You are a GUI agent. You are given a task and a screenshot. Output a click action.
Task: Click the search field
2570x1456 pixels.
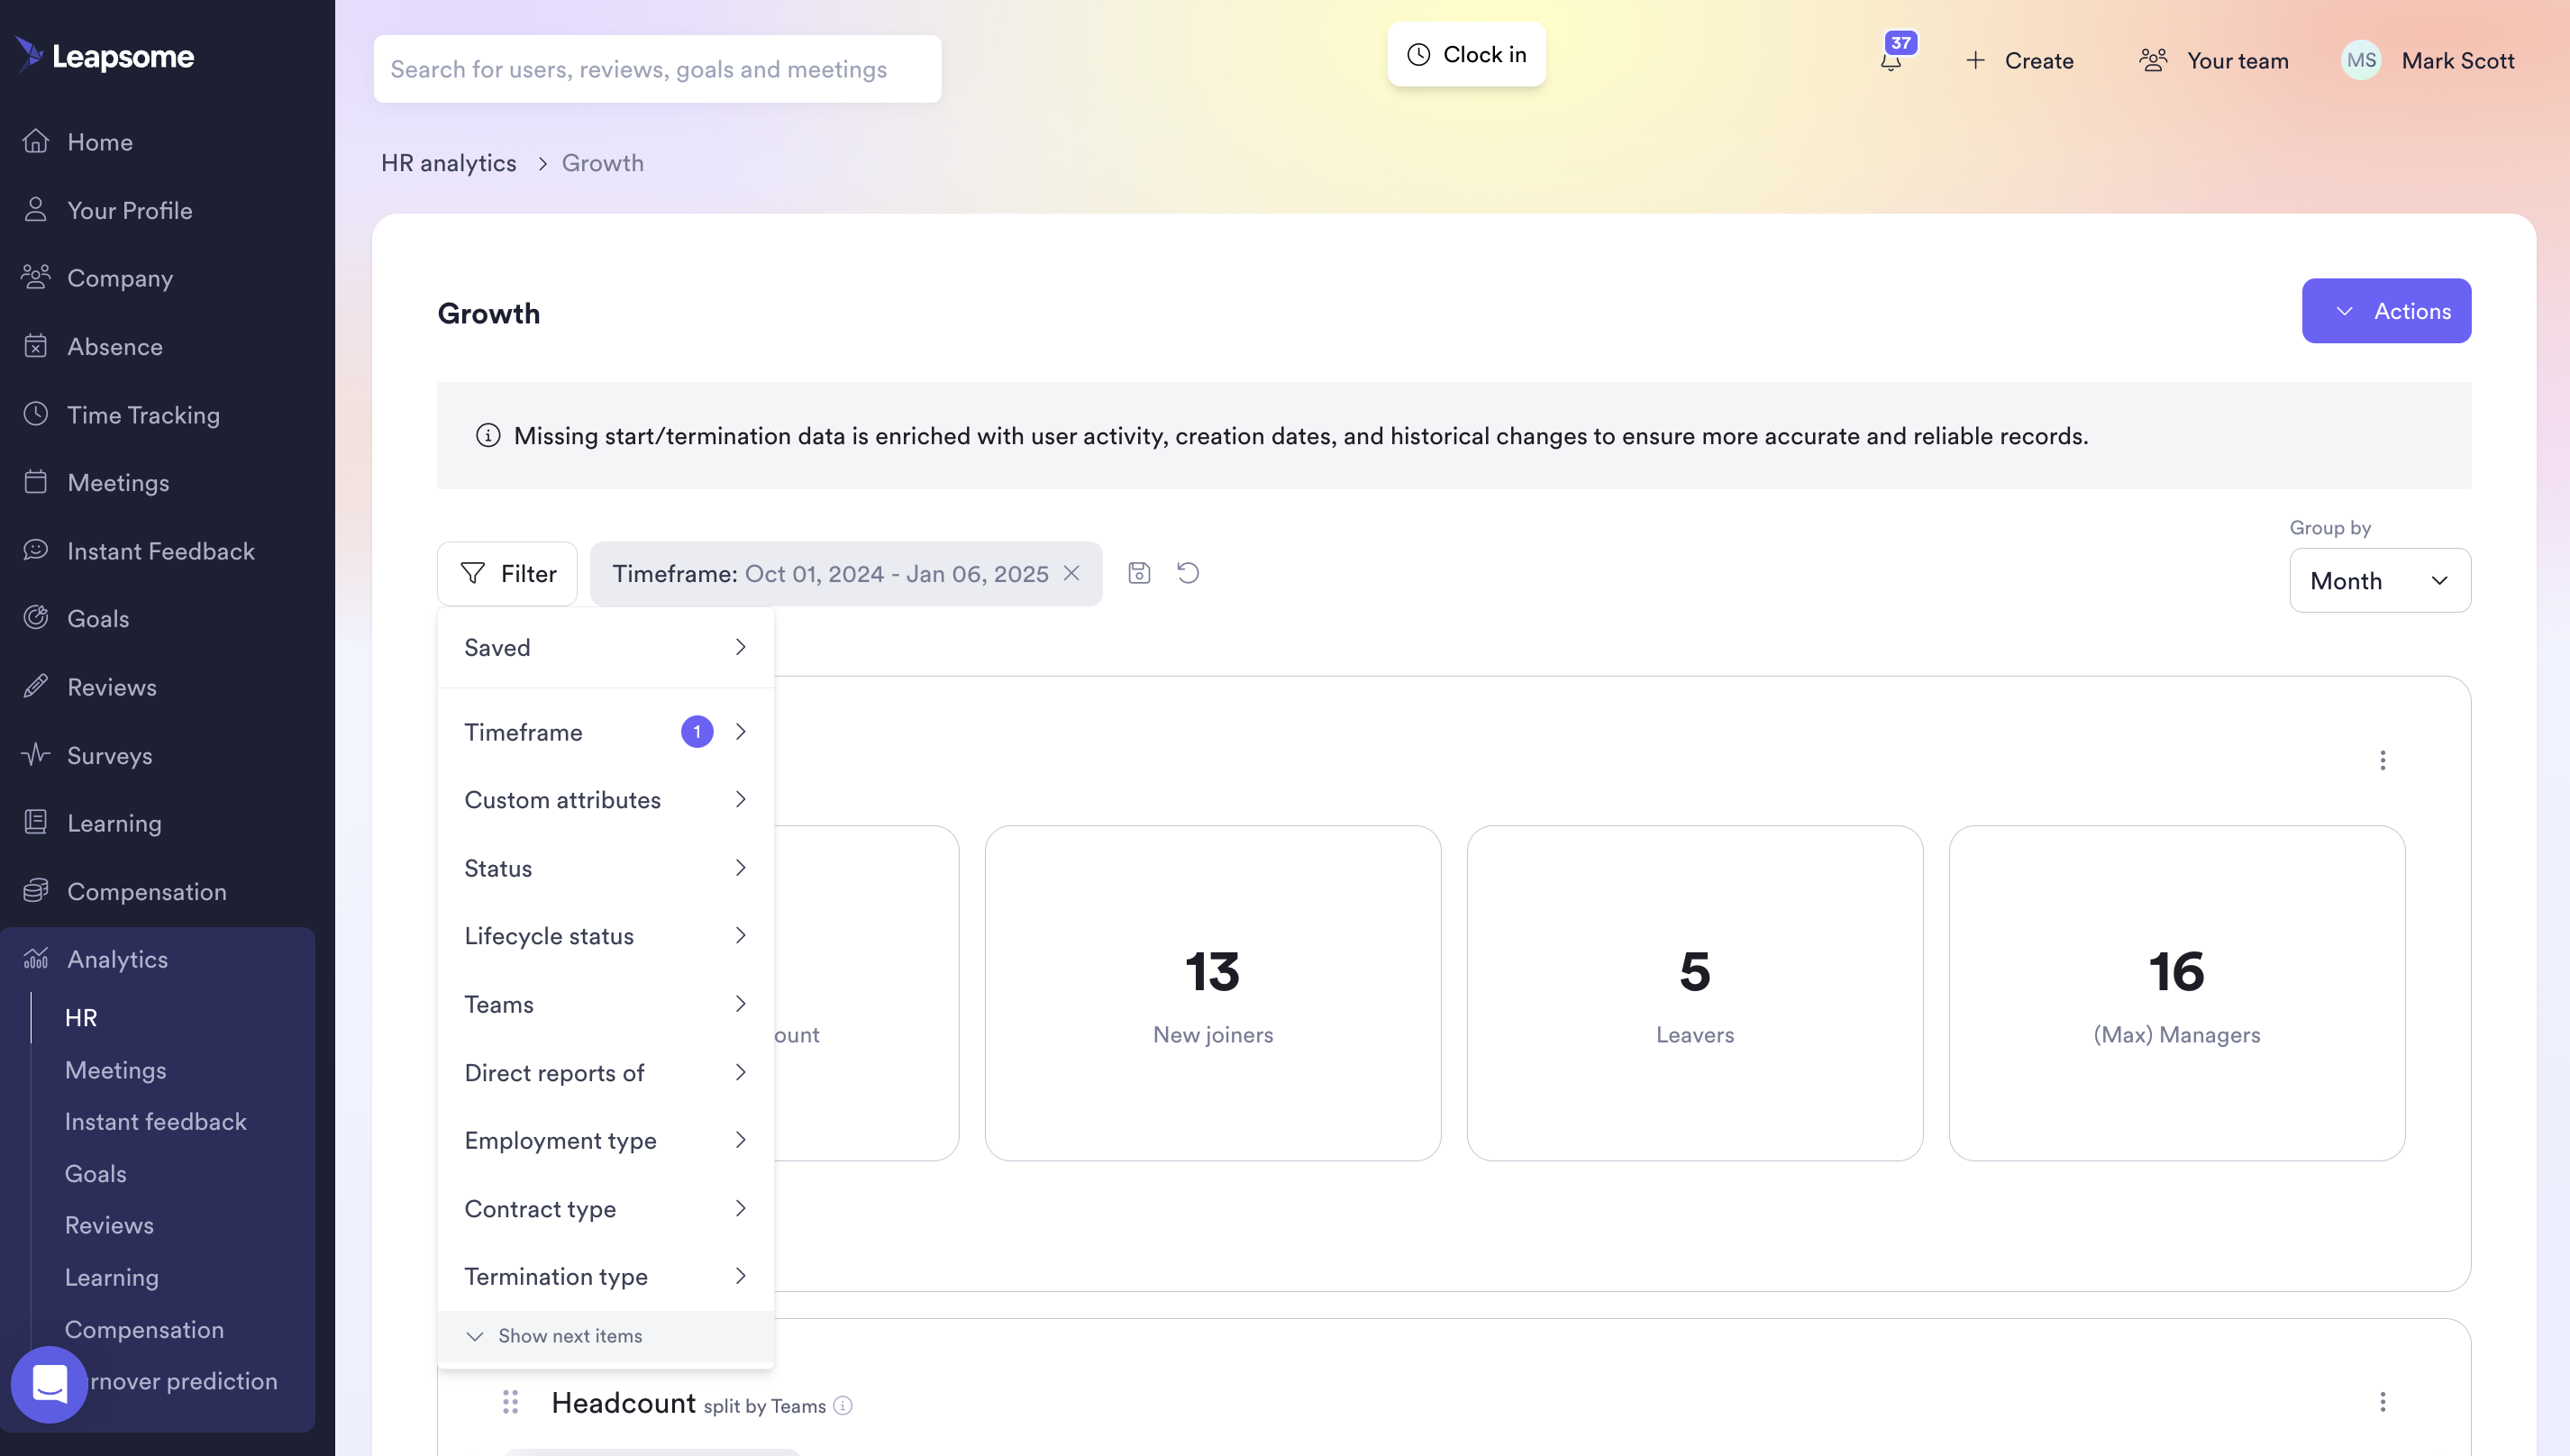coord(657,69)
